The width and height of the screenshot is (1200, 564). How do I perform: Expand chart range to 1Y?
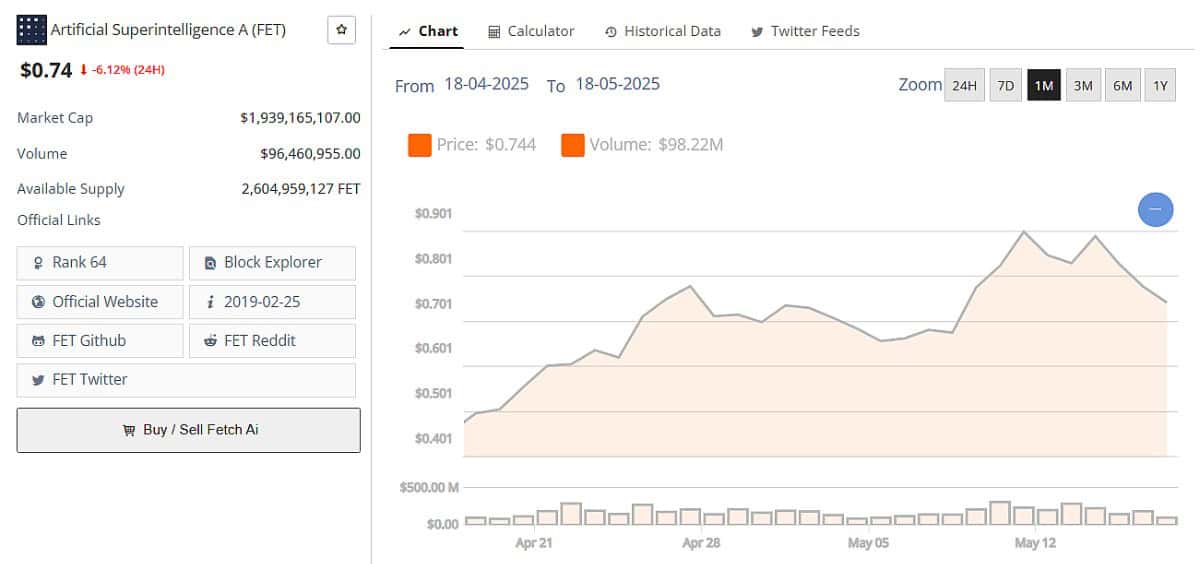coord(1160,85)
